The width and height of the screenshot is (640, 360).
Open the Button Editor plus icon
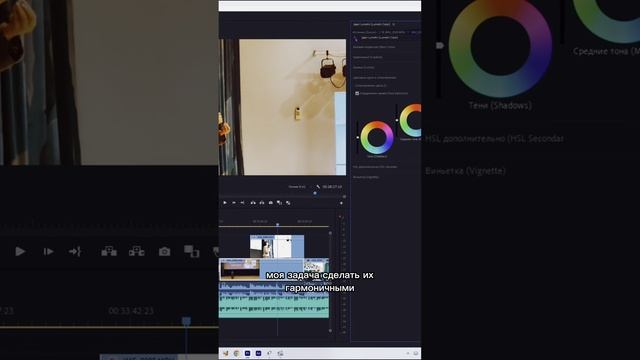tap(341, 203)
